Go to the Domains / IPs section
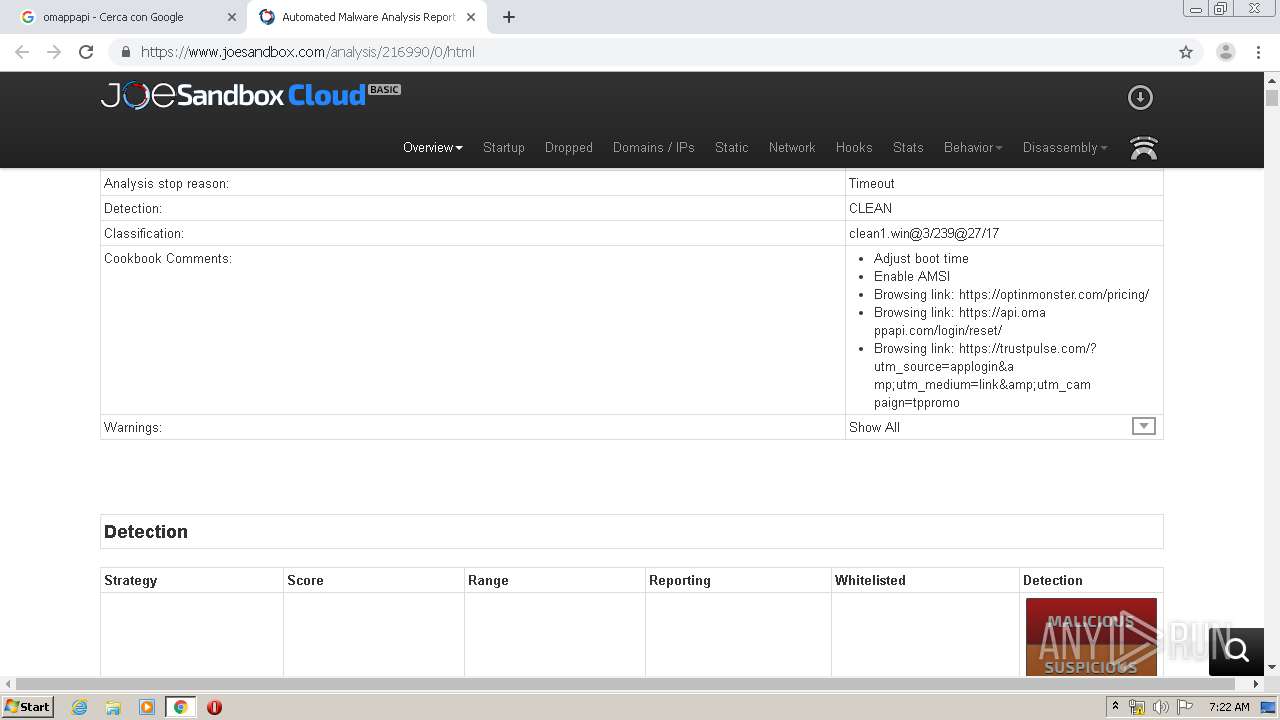Viewport: 1280px width, 720px height. click(x=654, y=147)
